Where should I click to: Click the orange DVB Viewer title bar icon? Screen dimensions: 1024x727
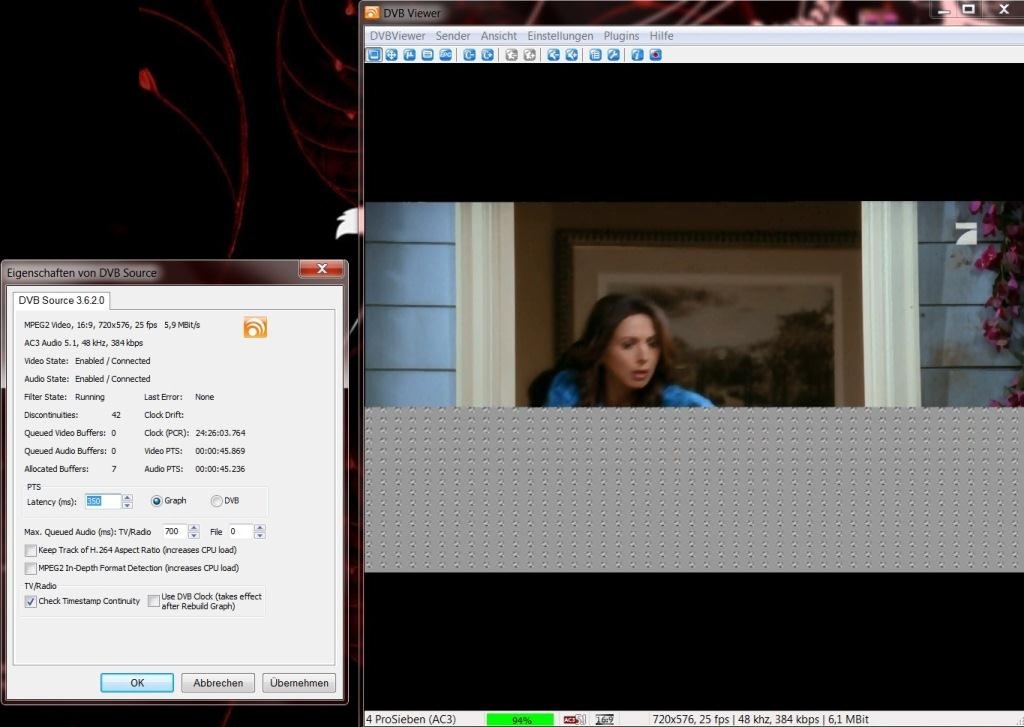coord(372,12)
